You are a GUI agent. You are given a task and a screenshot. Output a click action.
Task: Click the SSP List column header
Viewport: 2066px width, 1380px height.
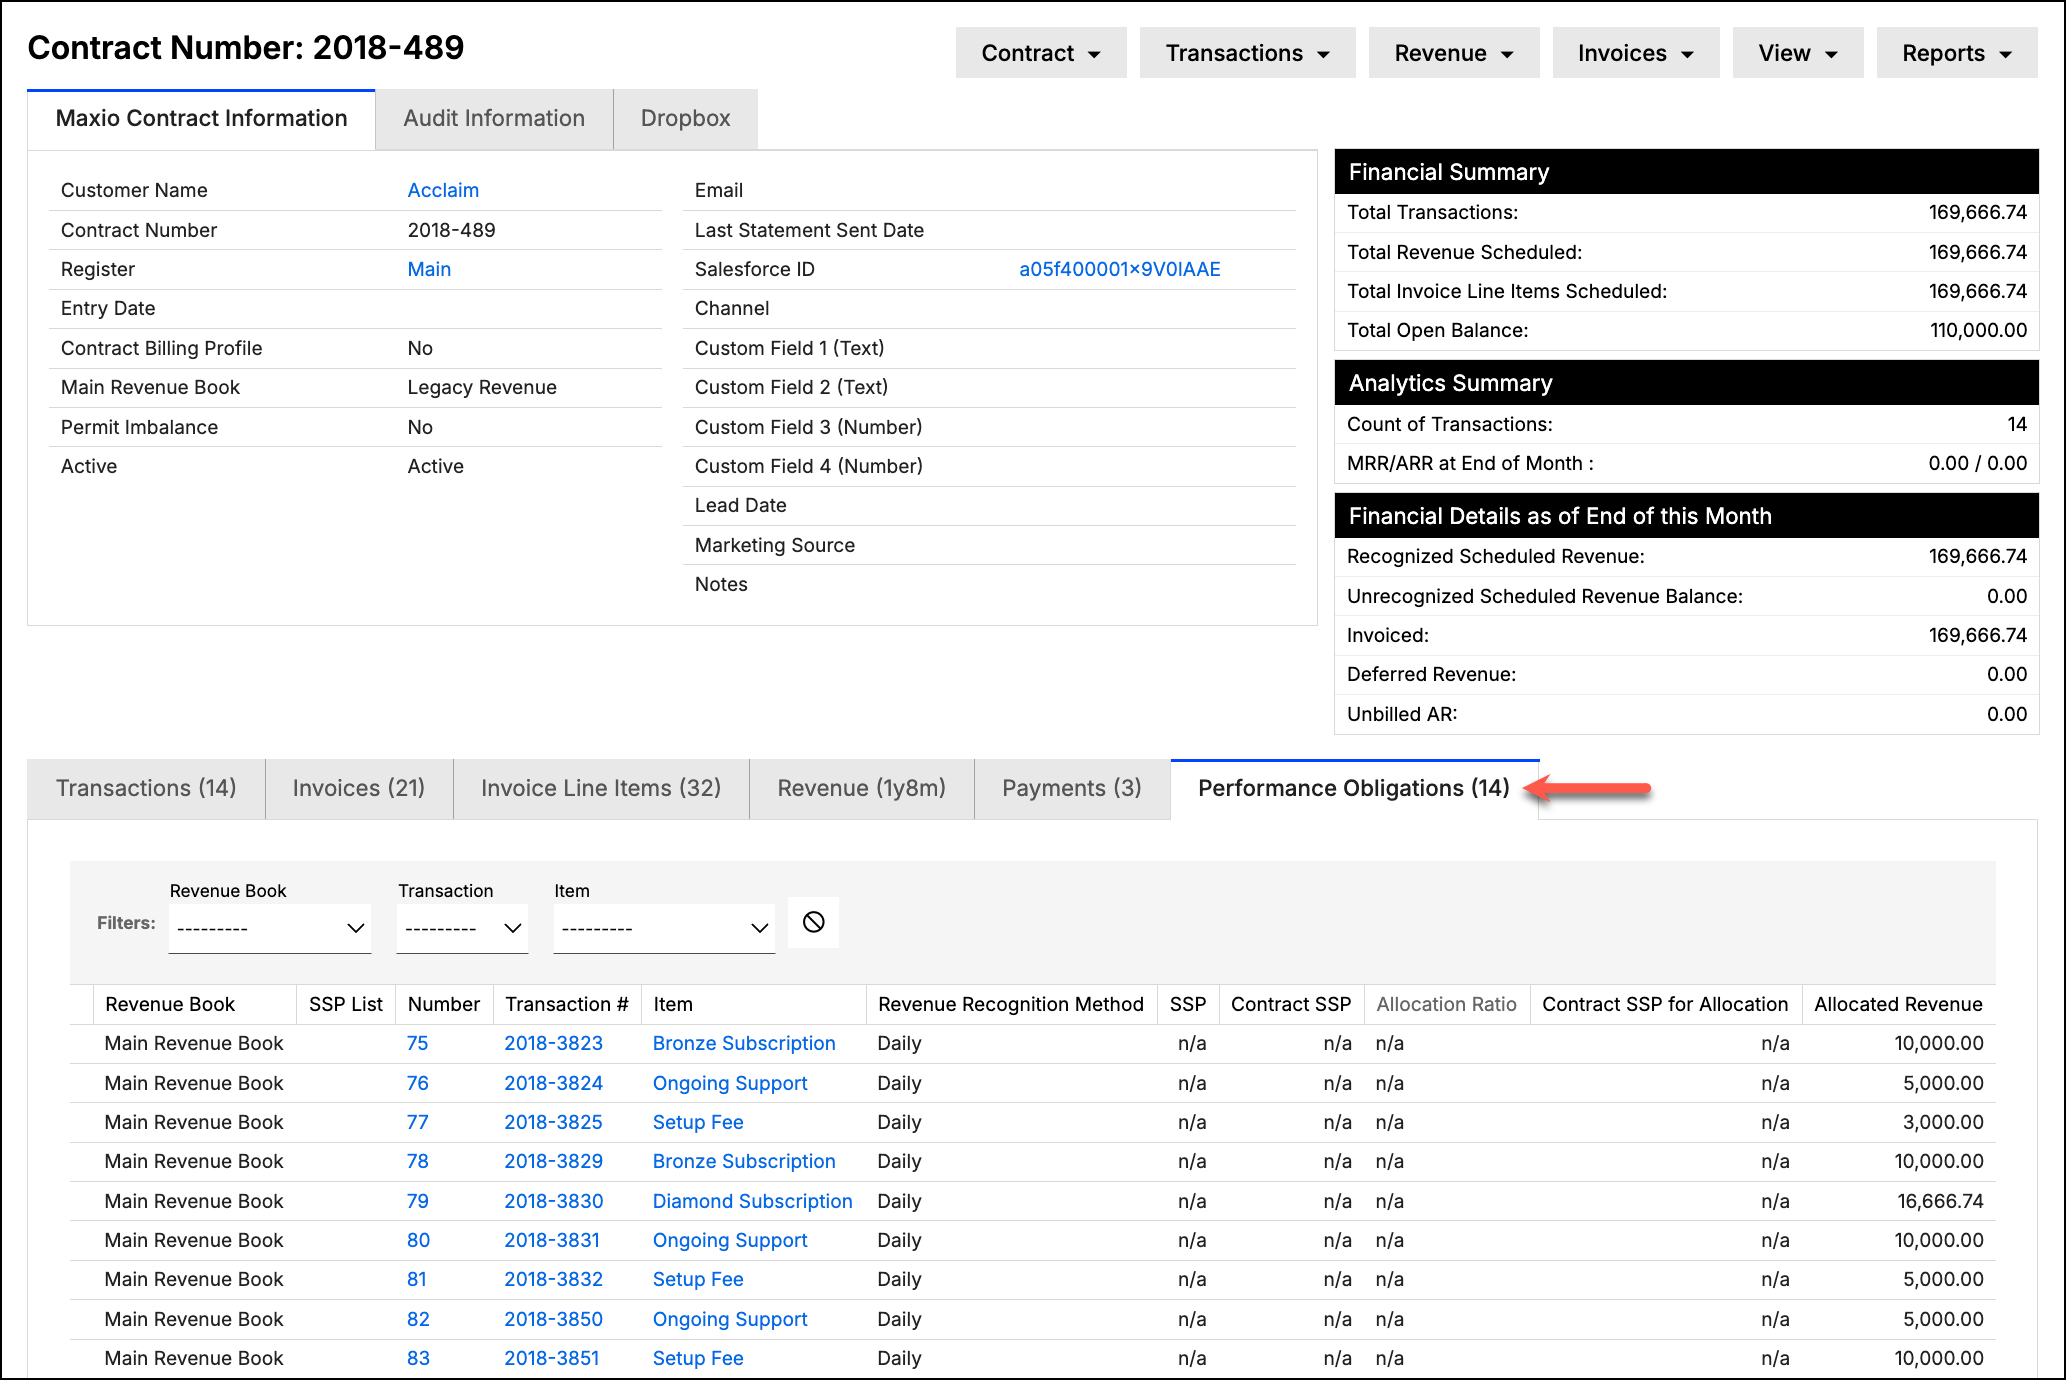346,1004
